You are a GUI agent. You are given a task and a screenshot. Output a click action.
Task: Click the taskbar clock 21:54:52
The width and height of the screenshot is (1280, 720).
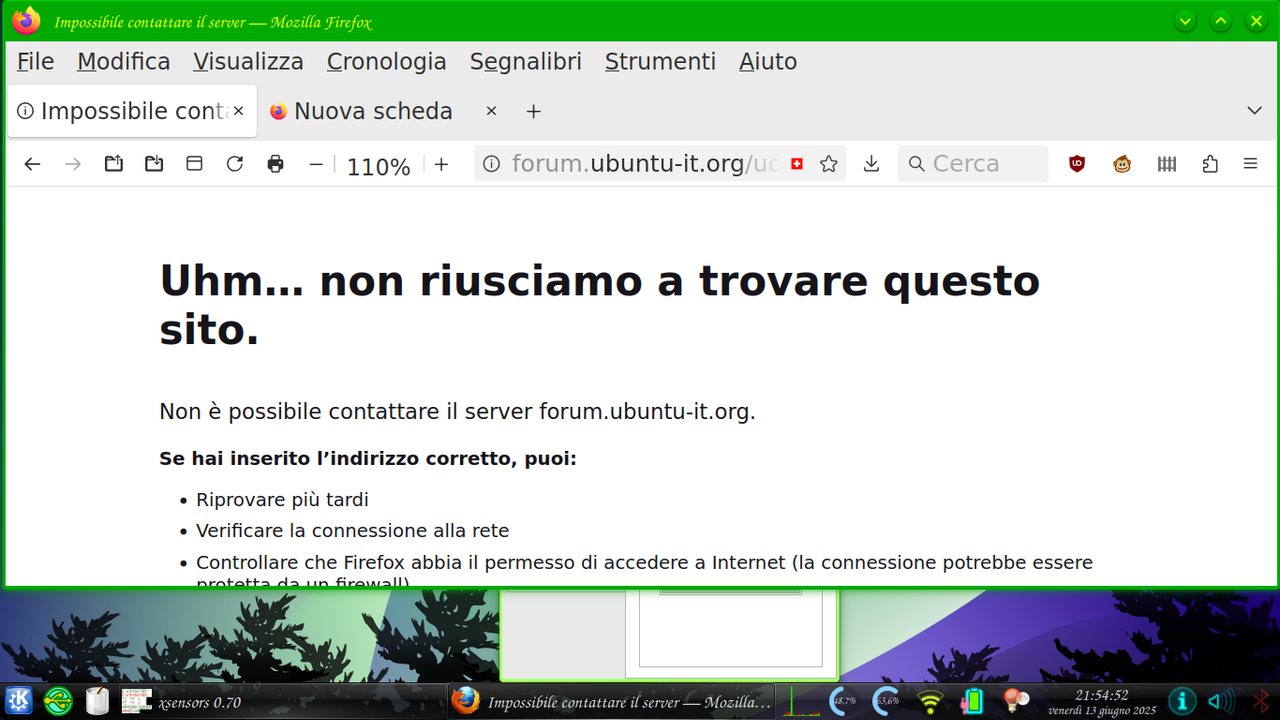pos(1102,695)
